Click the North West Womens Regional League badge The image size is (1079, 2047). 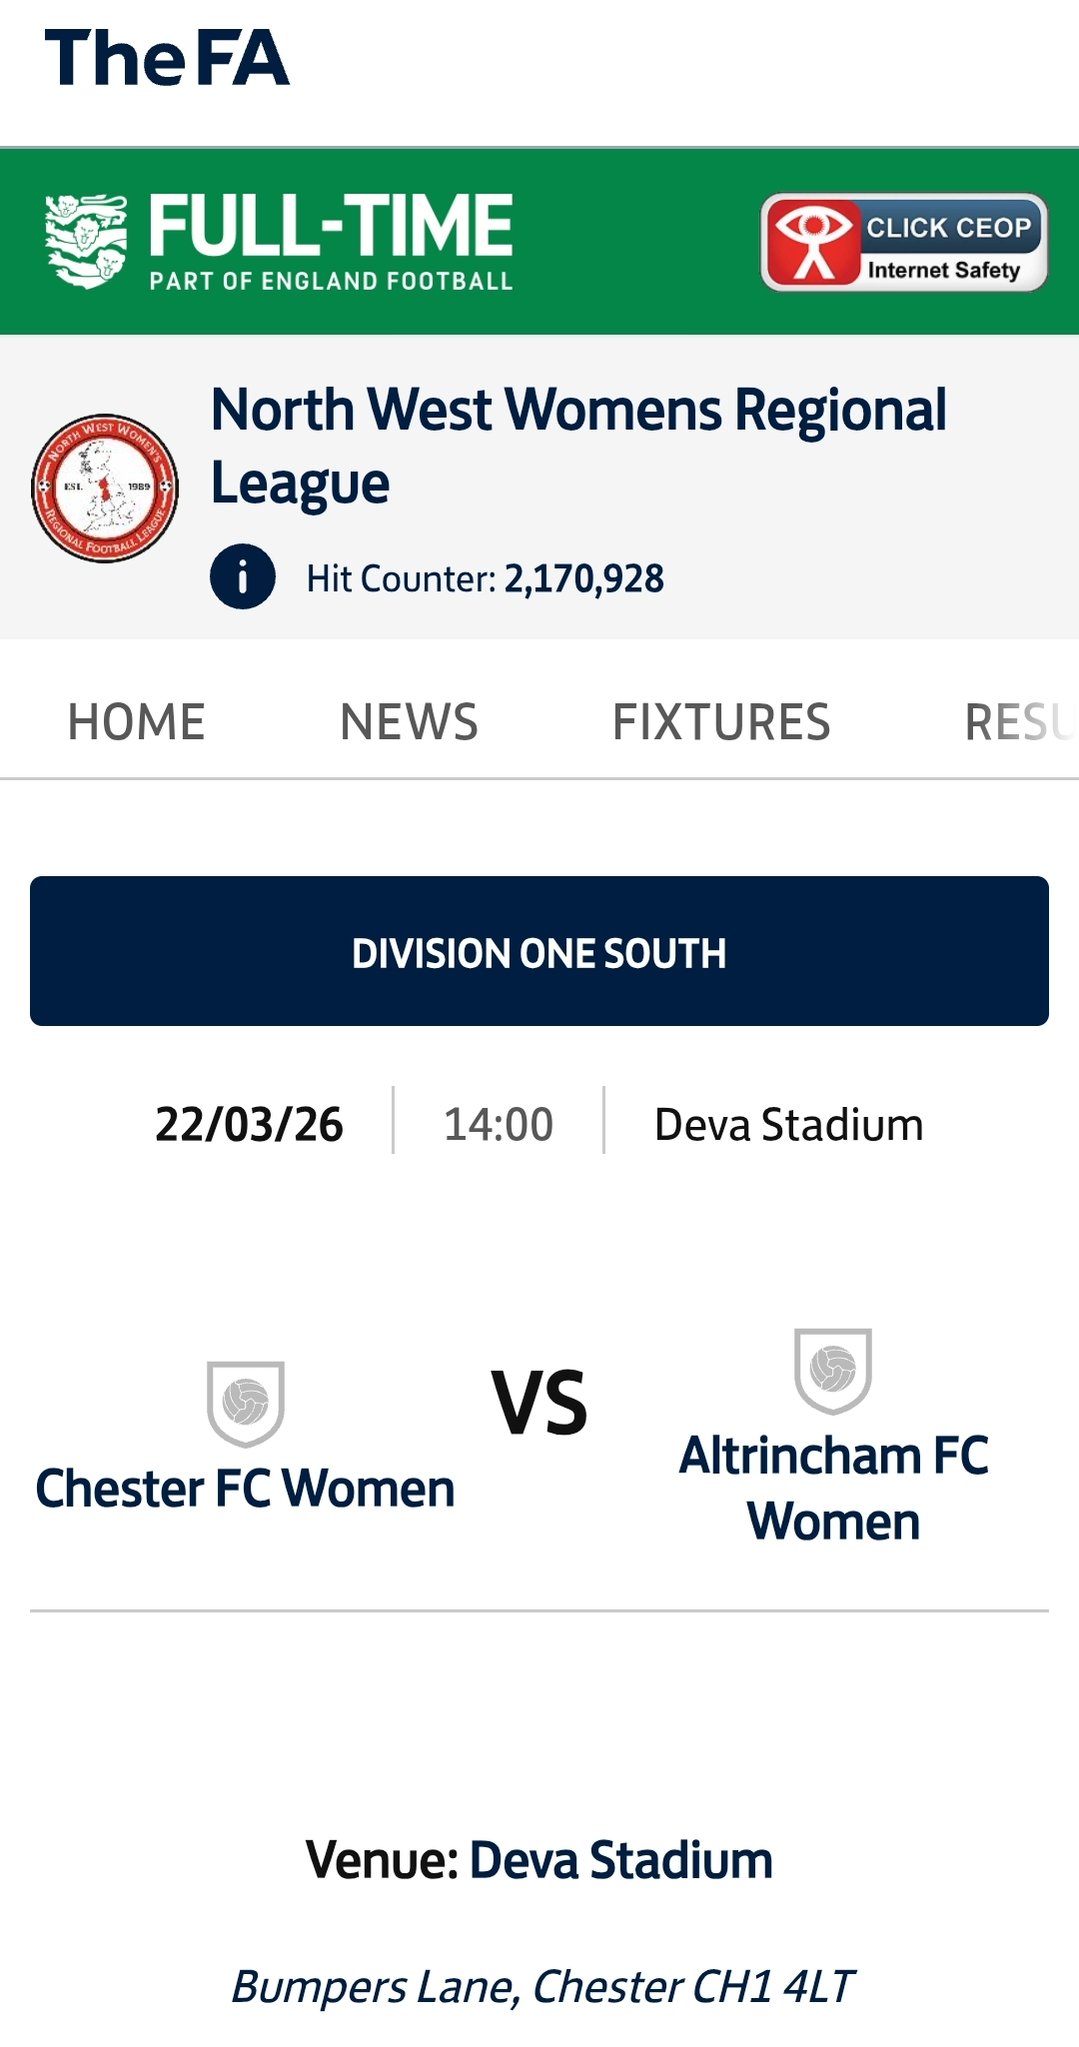pyautogui.click(x=105, y=488)
